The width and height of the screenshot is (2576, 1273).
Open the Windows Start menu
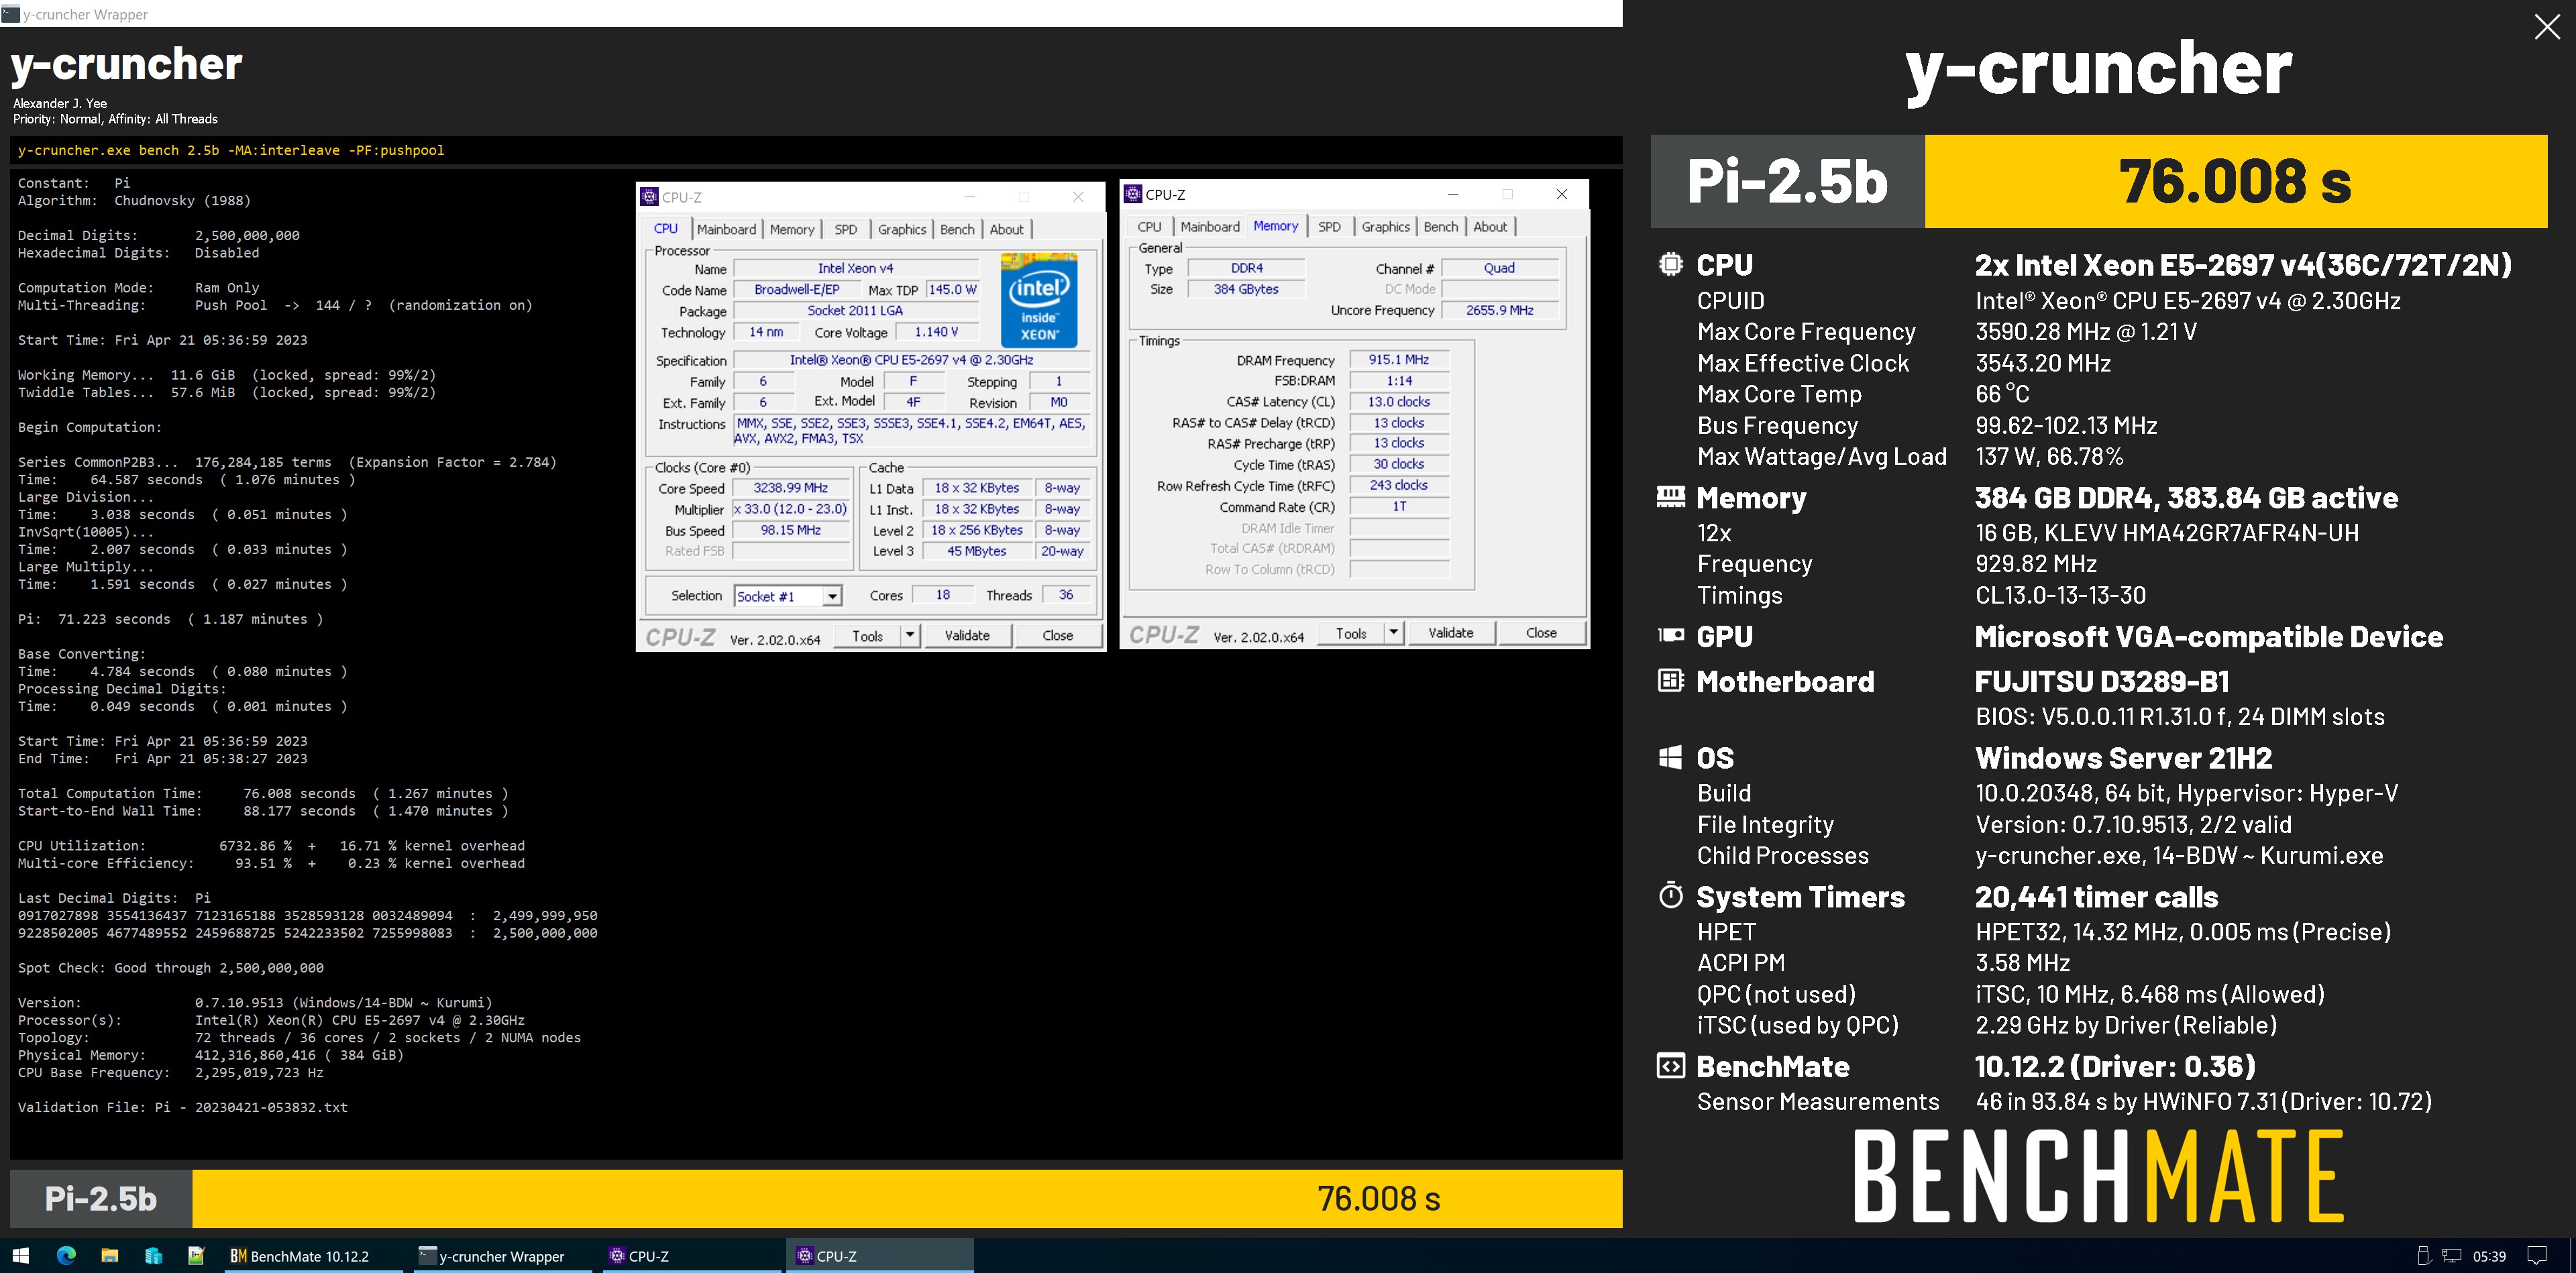point(20,1255)
